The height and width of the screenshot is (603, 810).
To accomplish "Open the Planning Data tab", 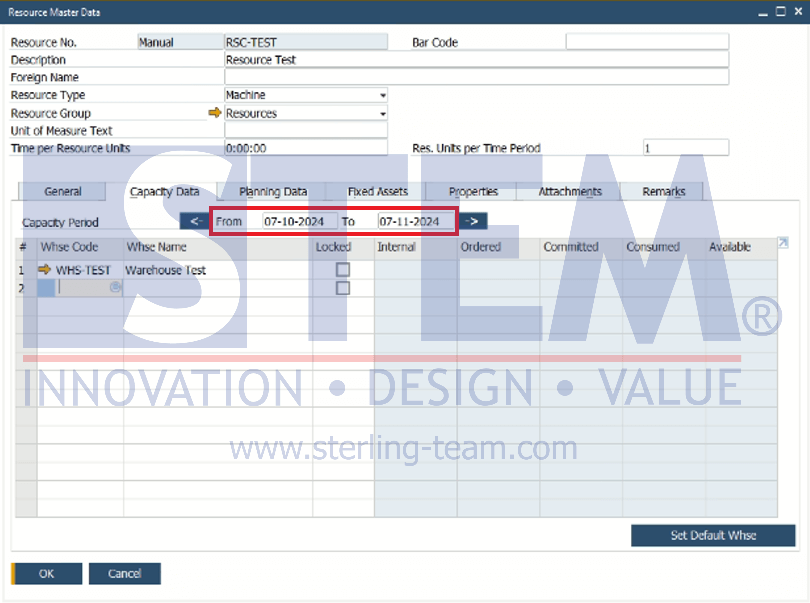I will click(273, 192).
